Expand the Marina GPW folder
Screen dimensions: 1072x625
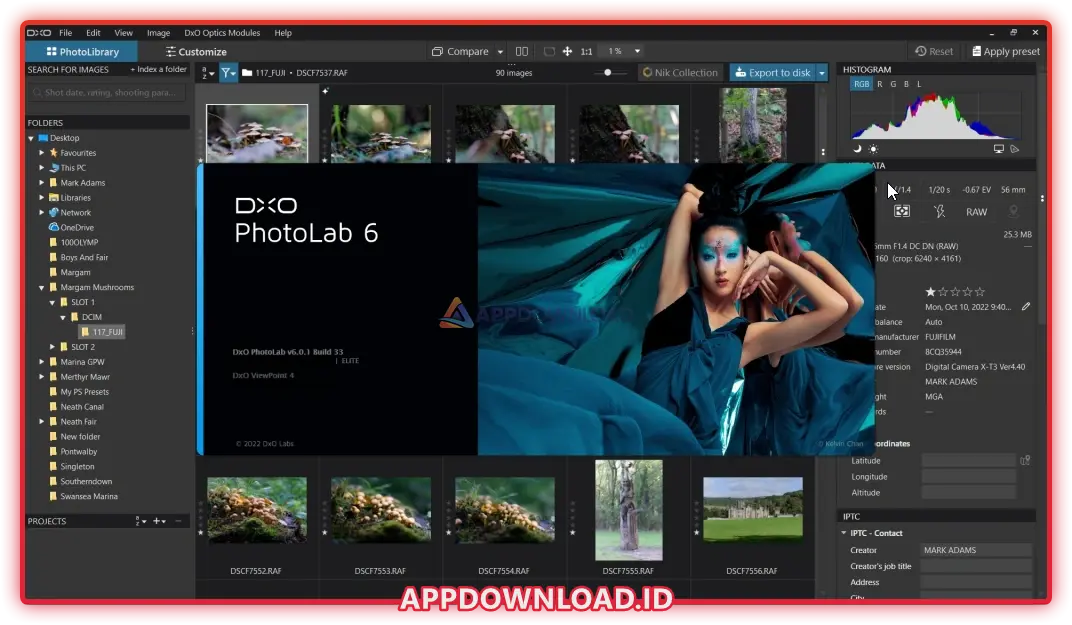(42, 362)
